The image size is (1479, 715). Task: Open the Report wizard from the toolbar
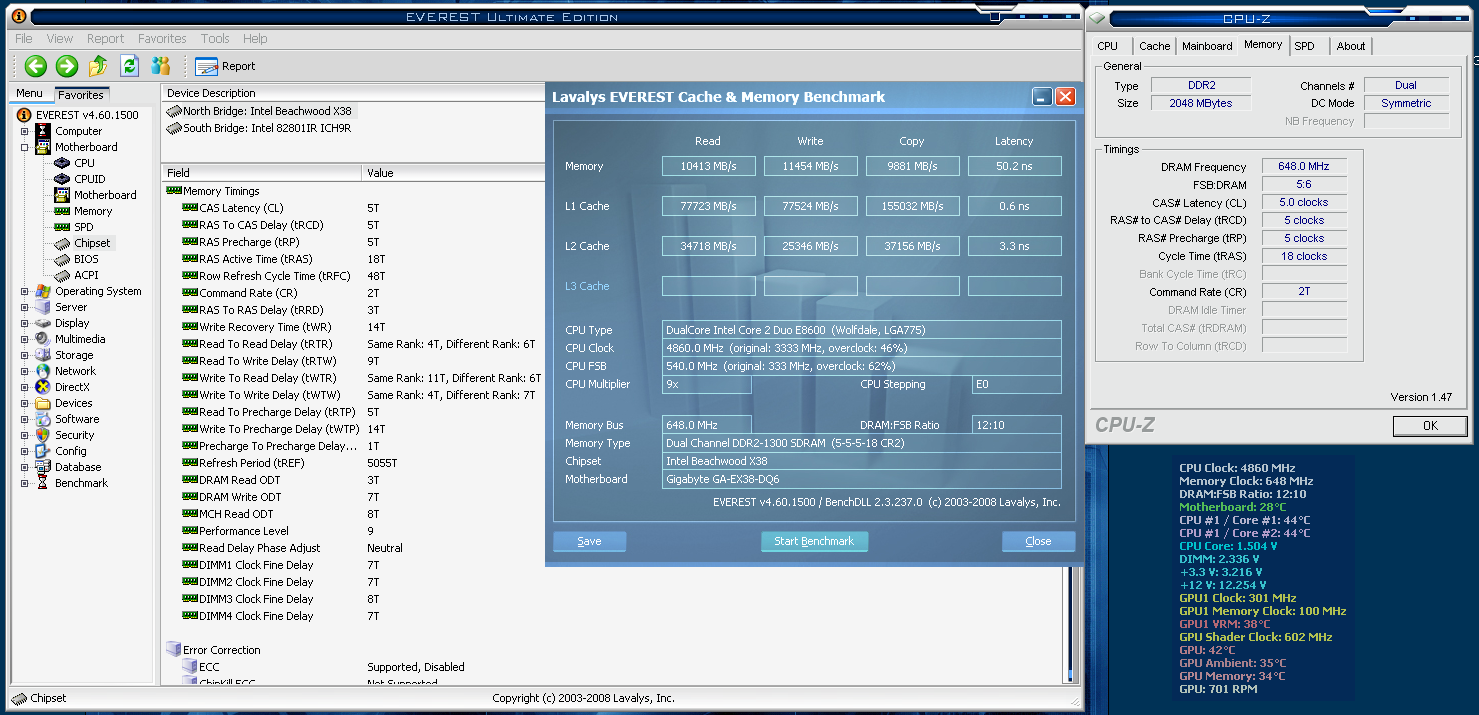point(226,66)
